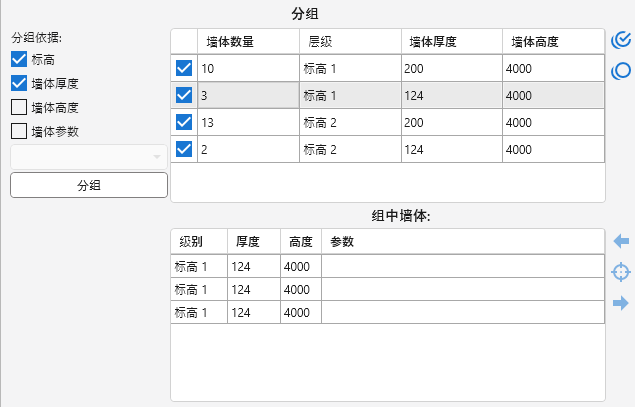Uncheck the 标高 grouping checkbox
635x407 pixels.
(19, 61)
